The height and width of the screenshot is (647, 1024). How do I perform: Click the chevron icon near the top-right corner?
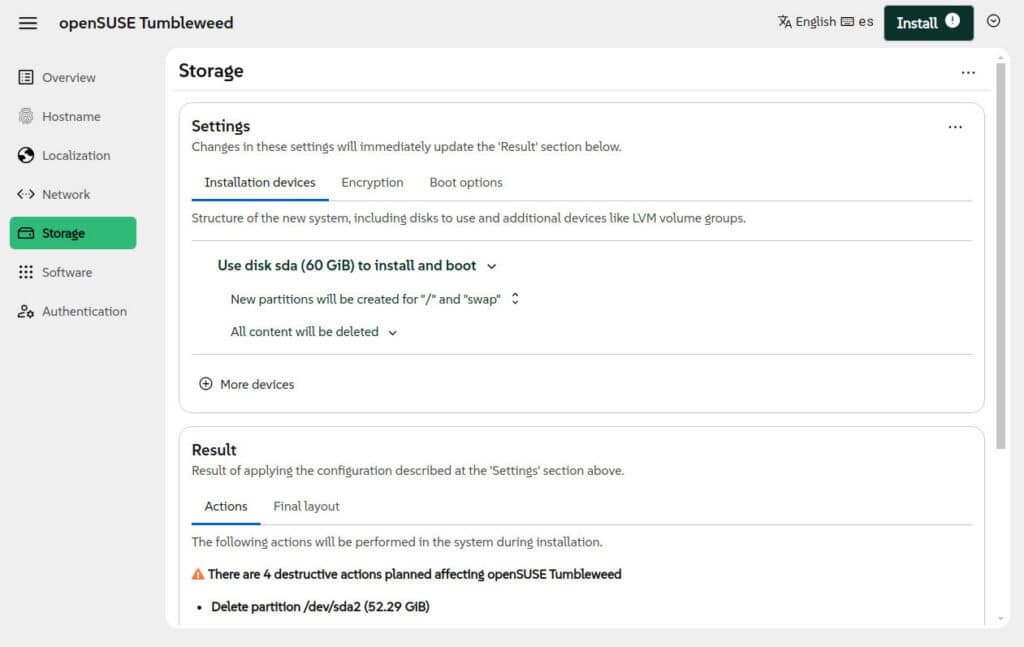point(994,22)
